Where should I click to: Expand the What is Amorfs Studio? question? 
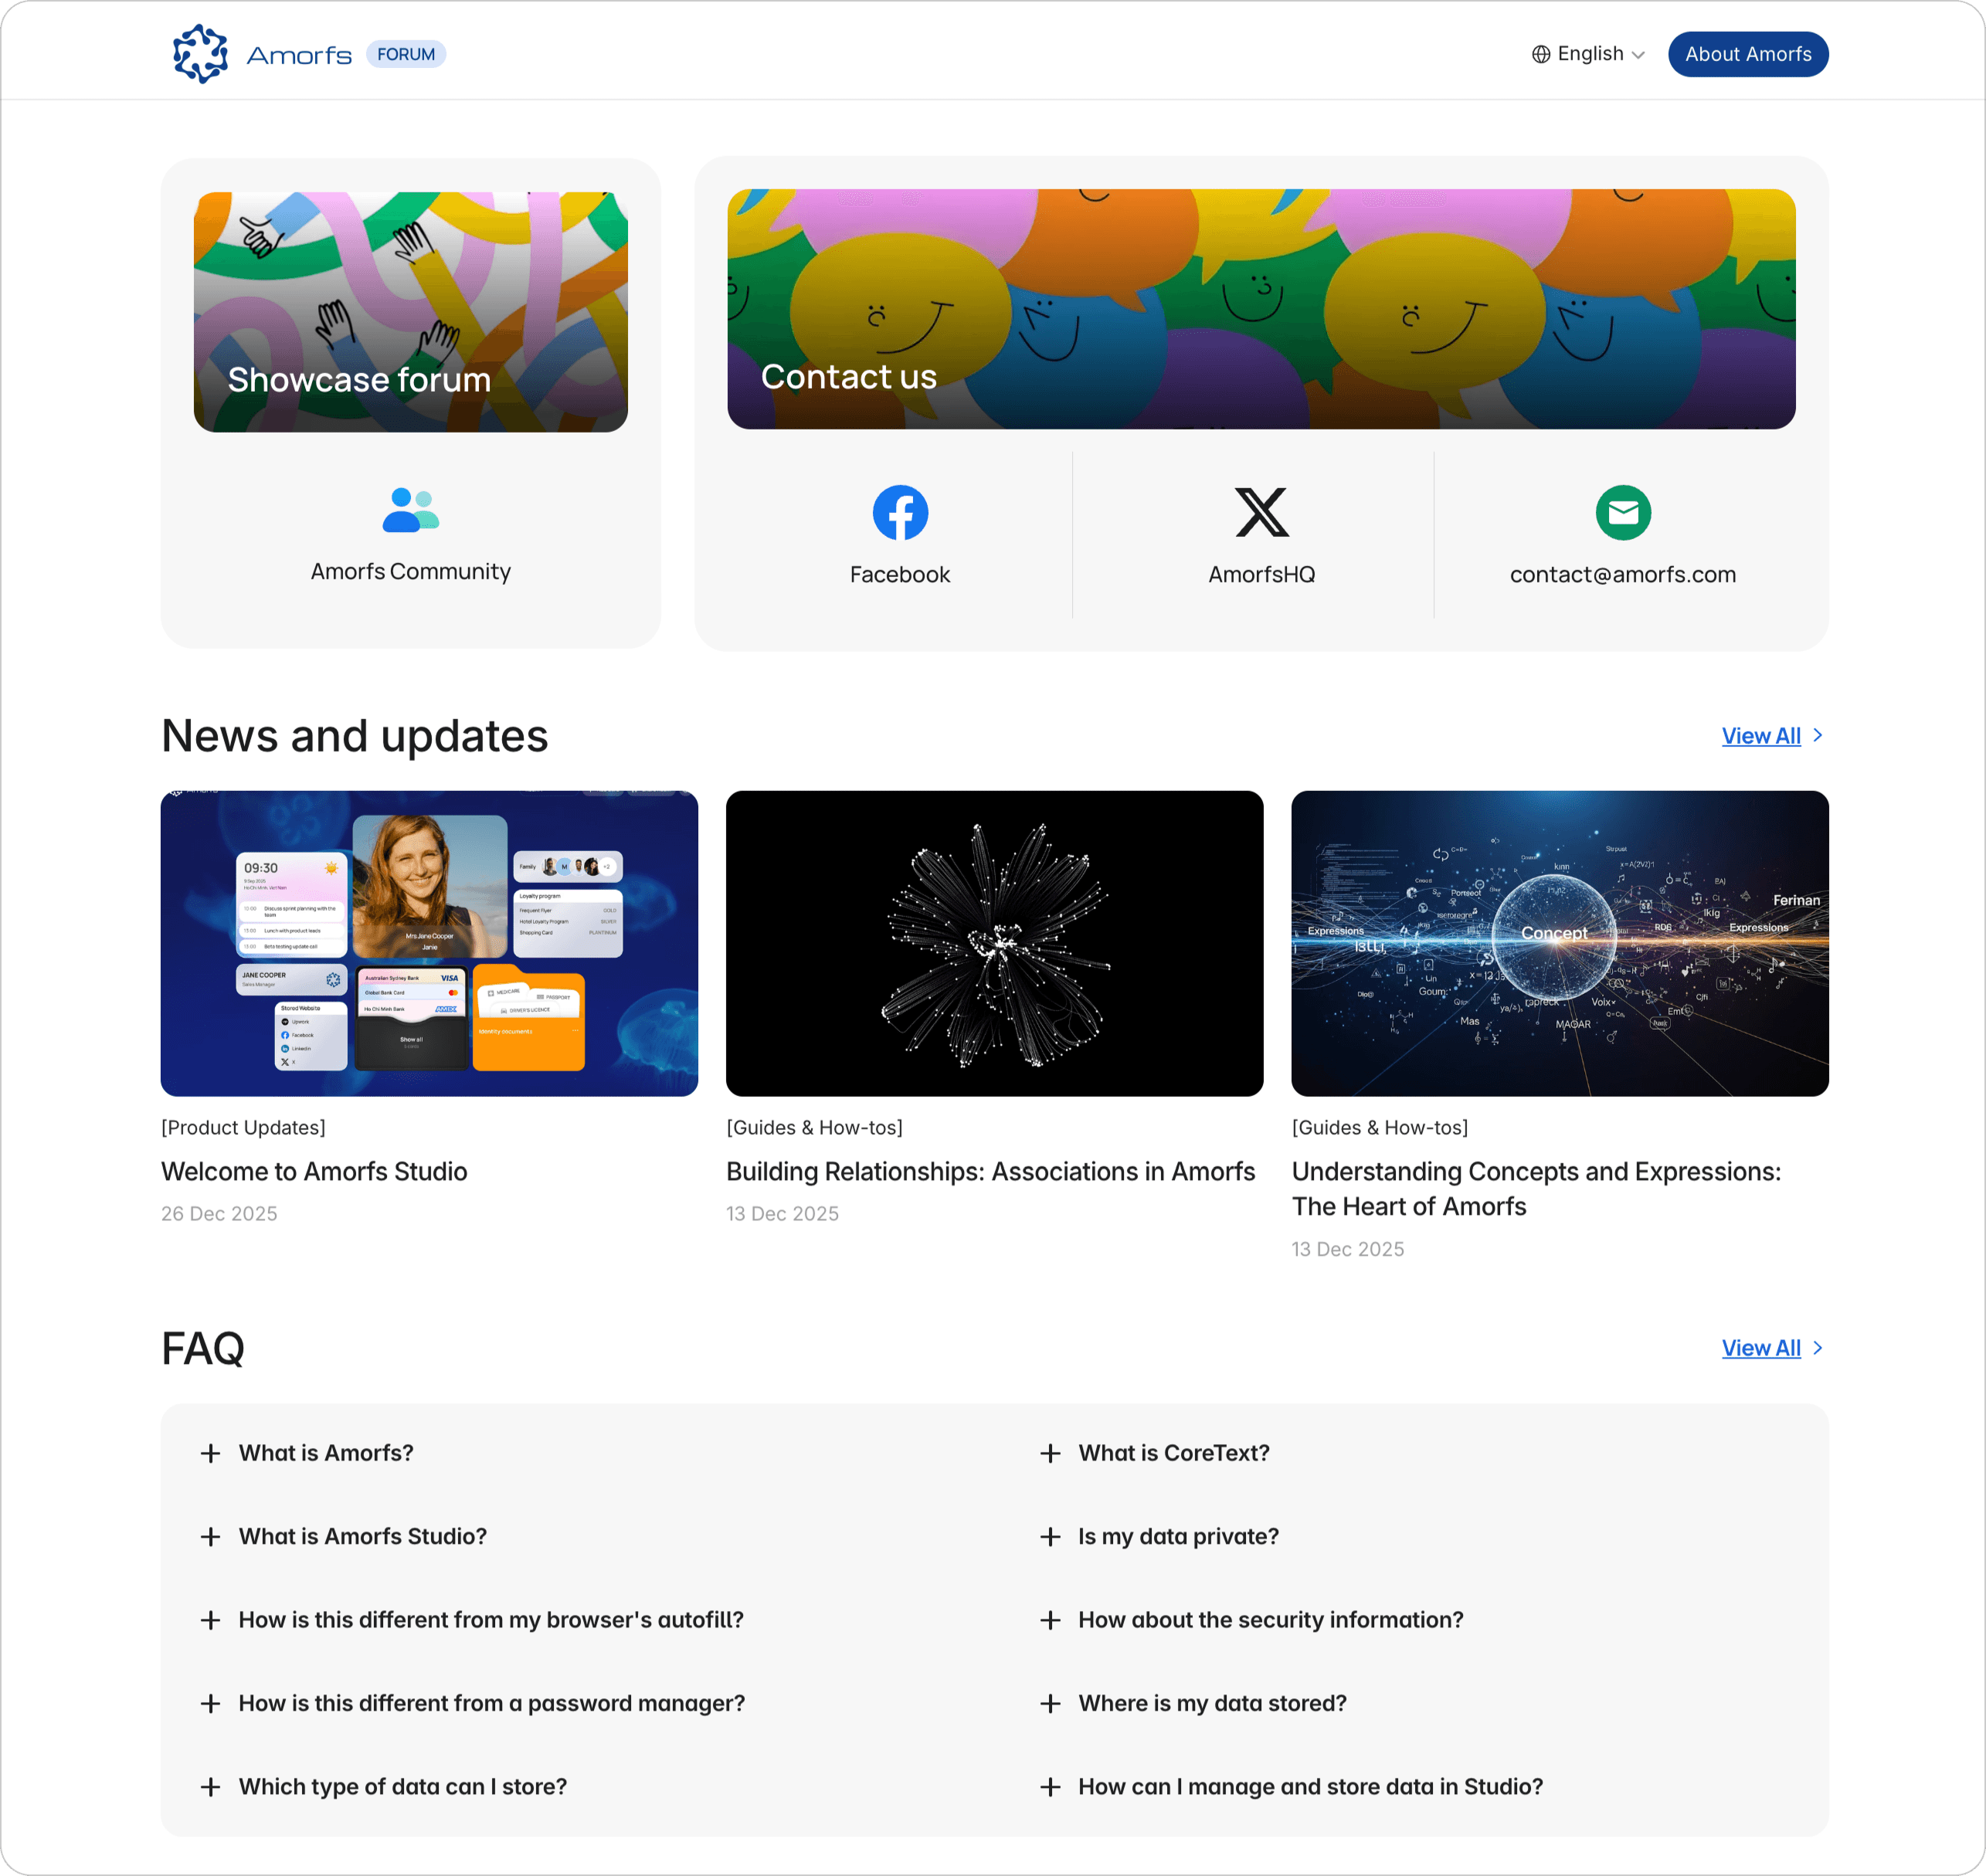pos(362,1536)
